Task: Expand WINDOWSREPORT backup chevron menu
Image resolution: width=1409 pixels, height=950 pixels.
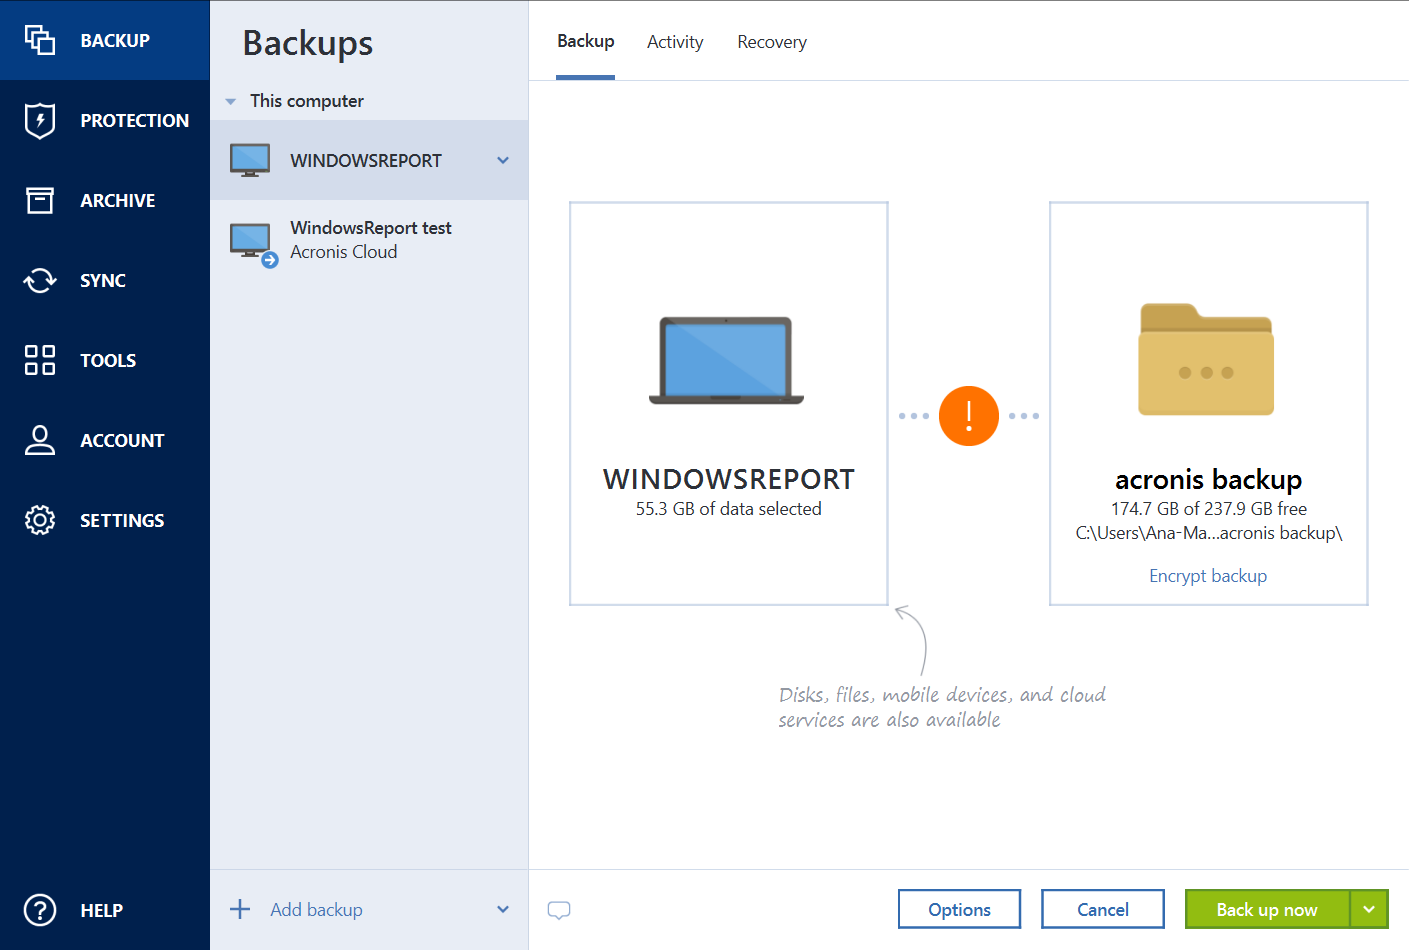Action: tap(503, 160)
